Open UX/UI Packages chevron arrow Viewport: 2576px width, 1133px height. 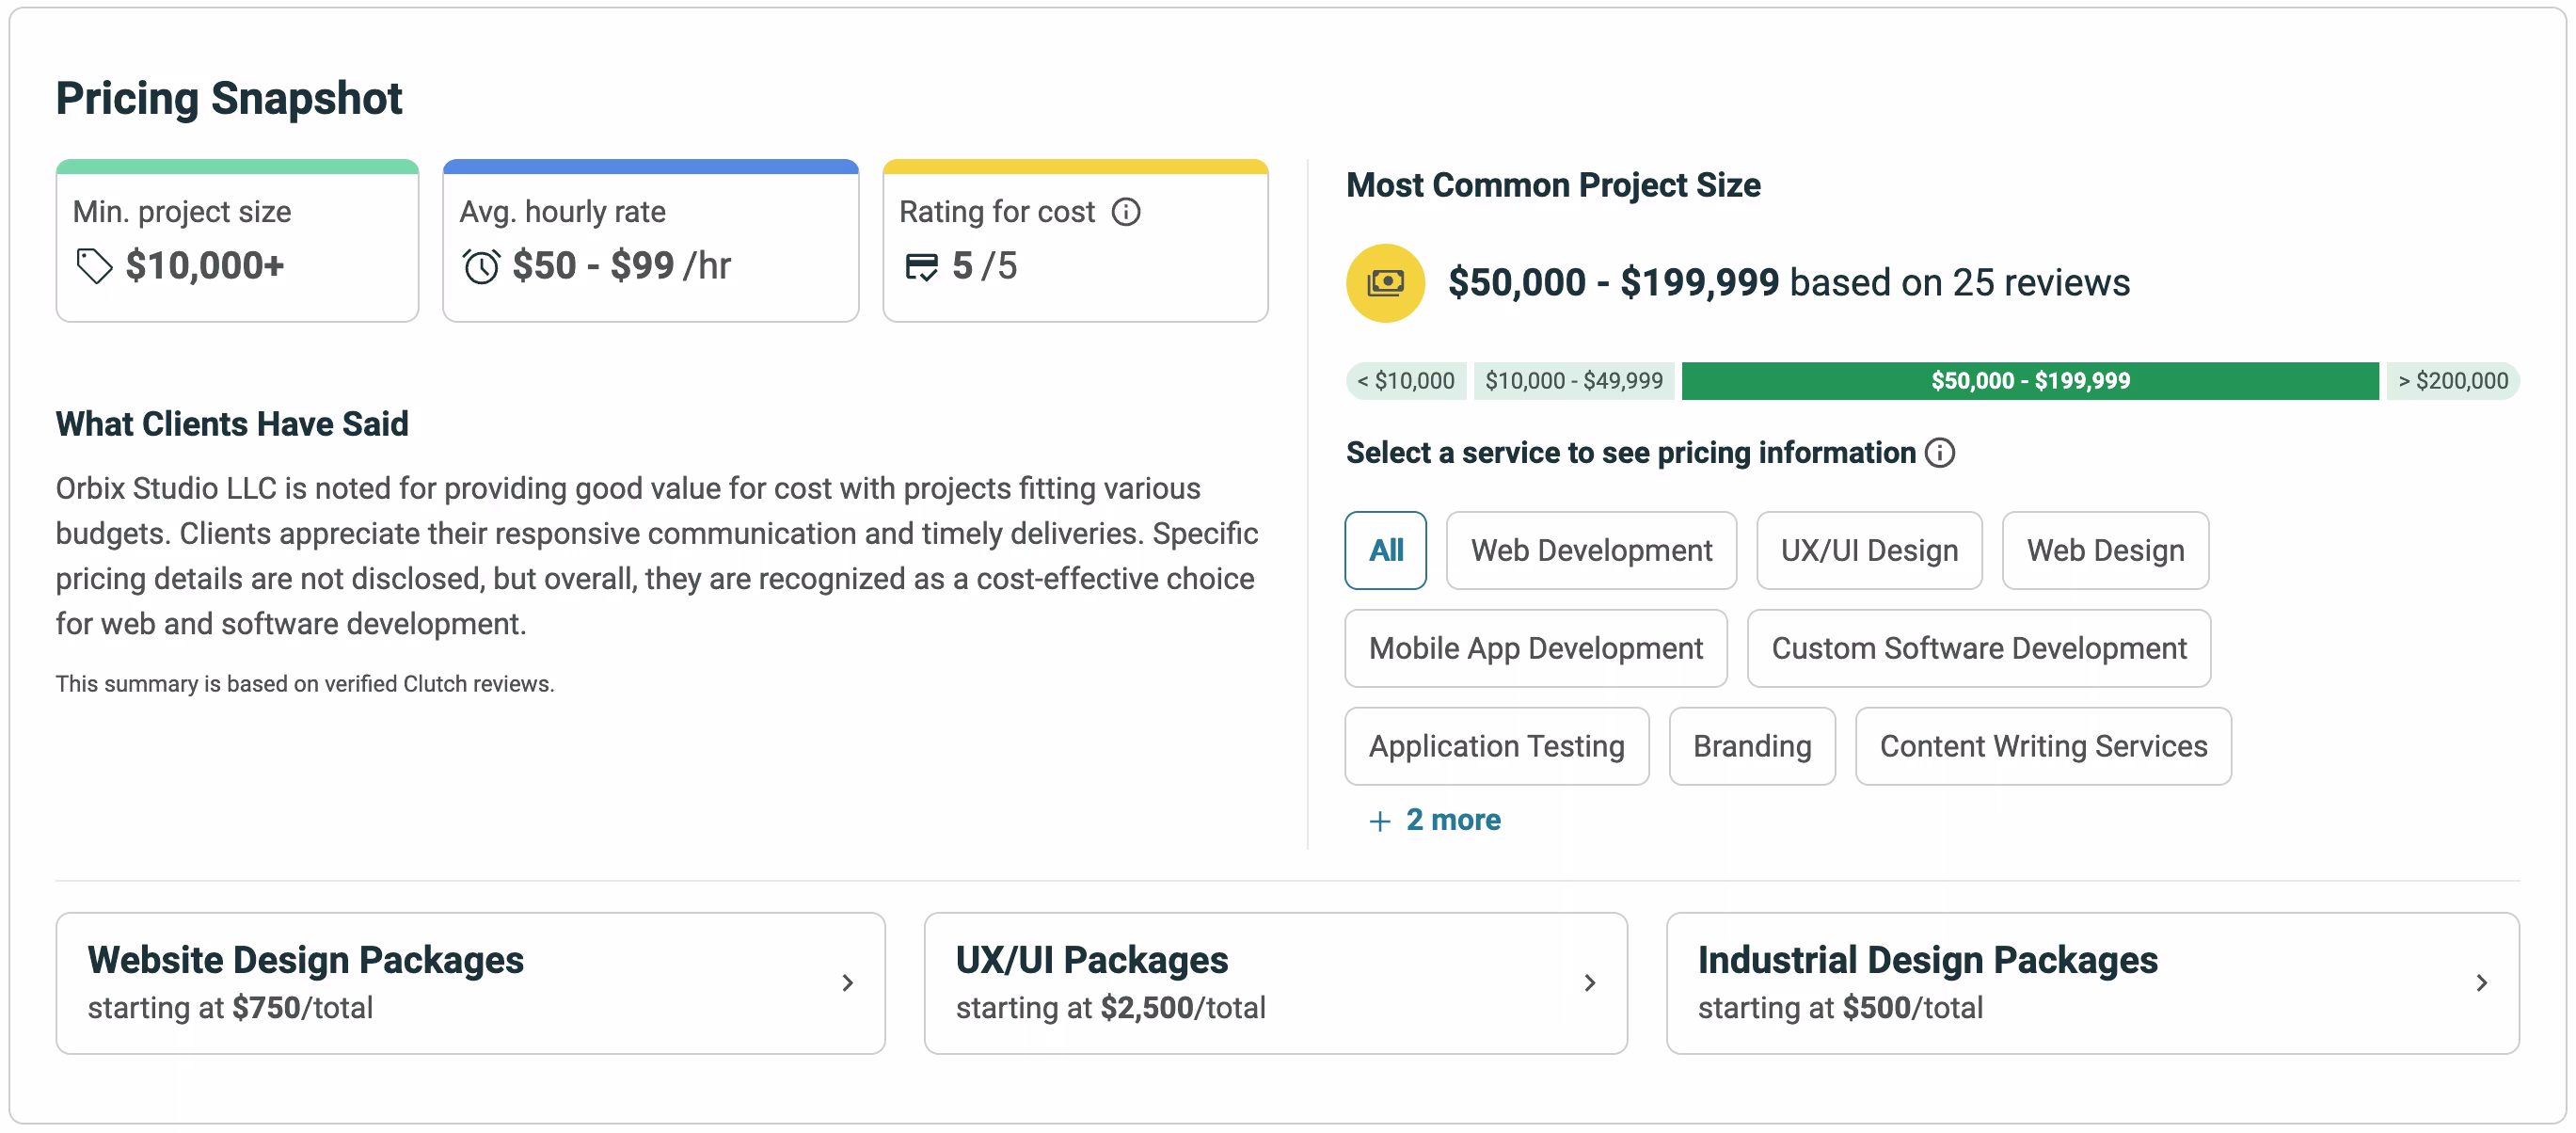[1590, 983]
